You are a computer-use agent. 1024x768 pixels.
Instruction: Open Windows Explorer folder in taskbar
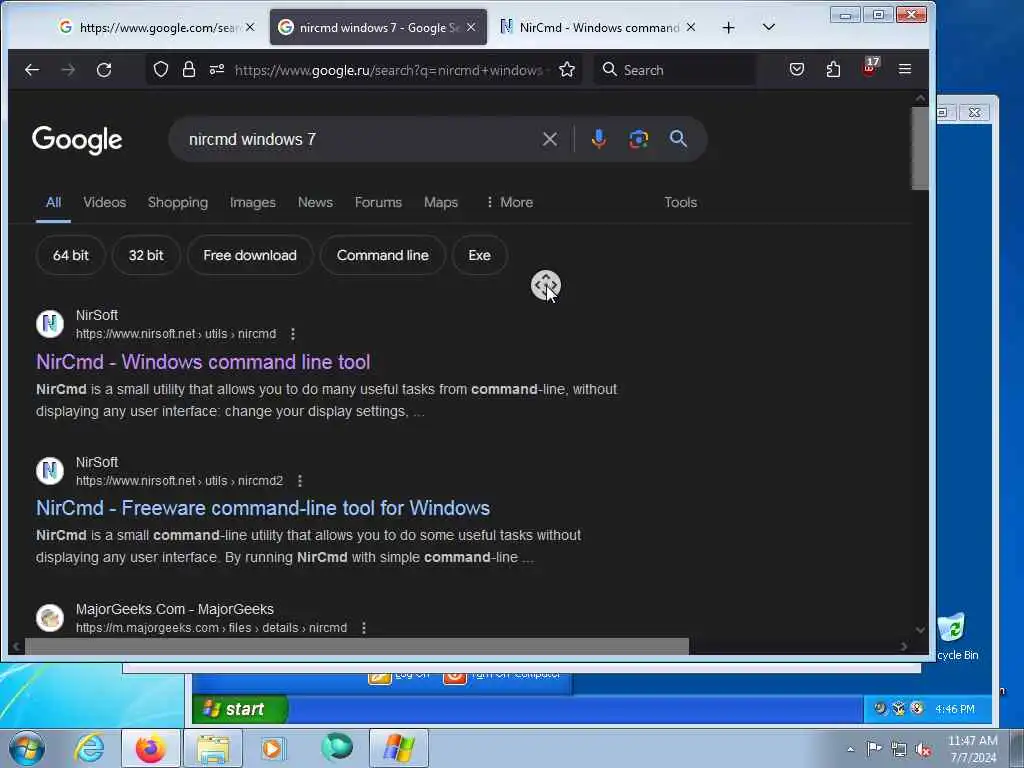[213, 748]
